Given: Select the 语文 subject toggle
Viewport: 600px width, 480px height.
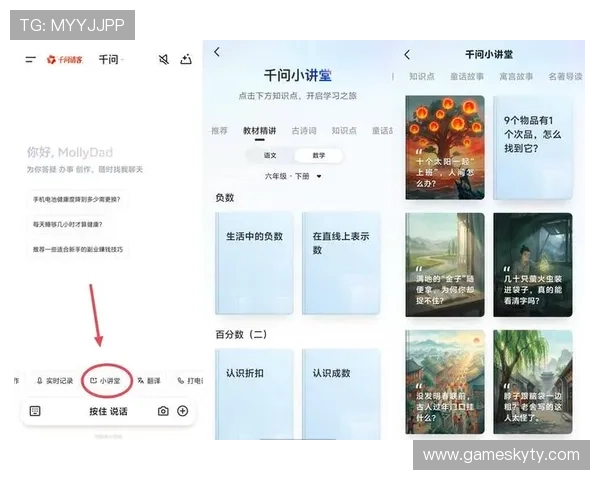Looking at the screenshot, I should [x=270, y=155].
